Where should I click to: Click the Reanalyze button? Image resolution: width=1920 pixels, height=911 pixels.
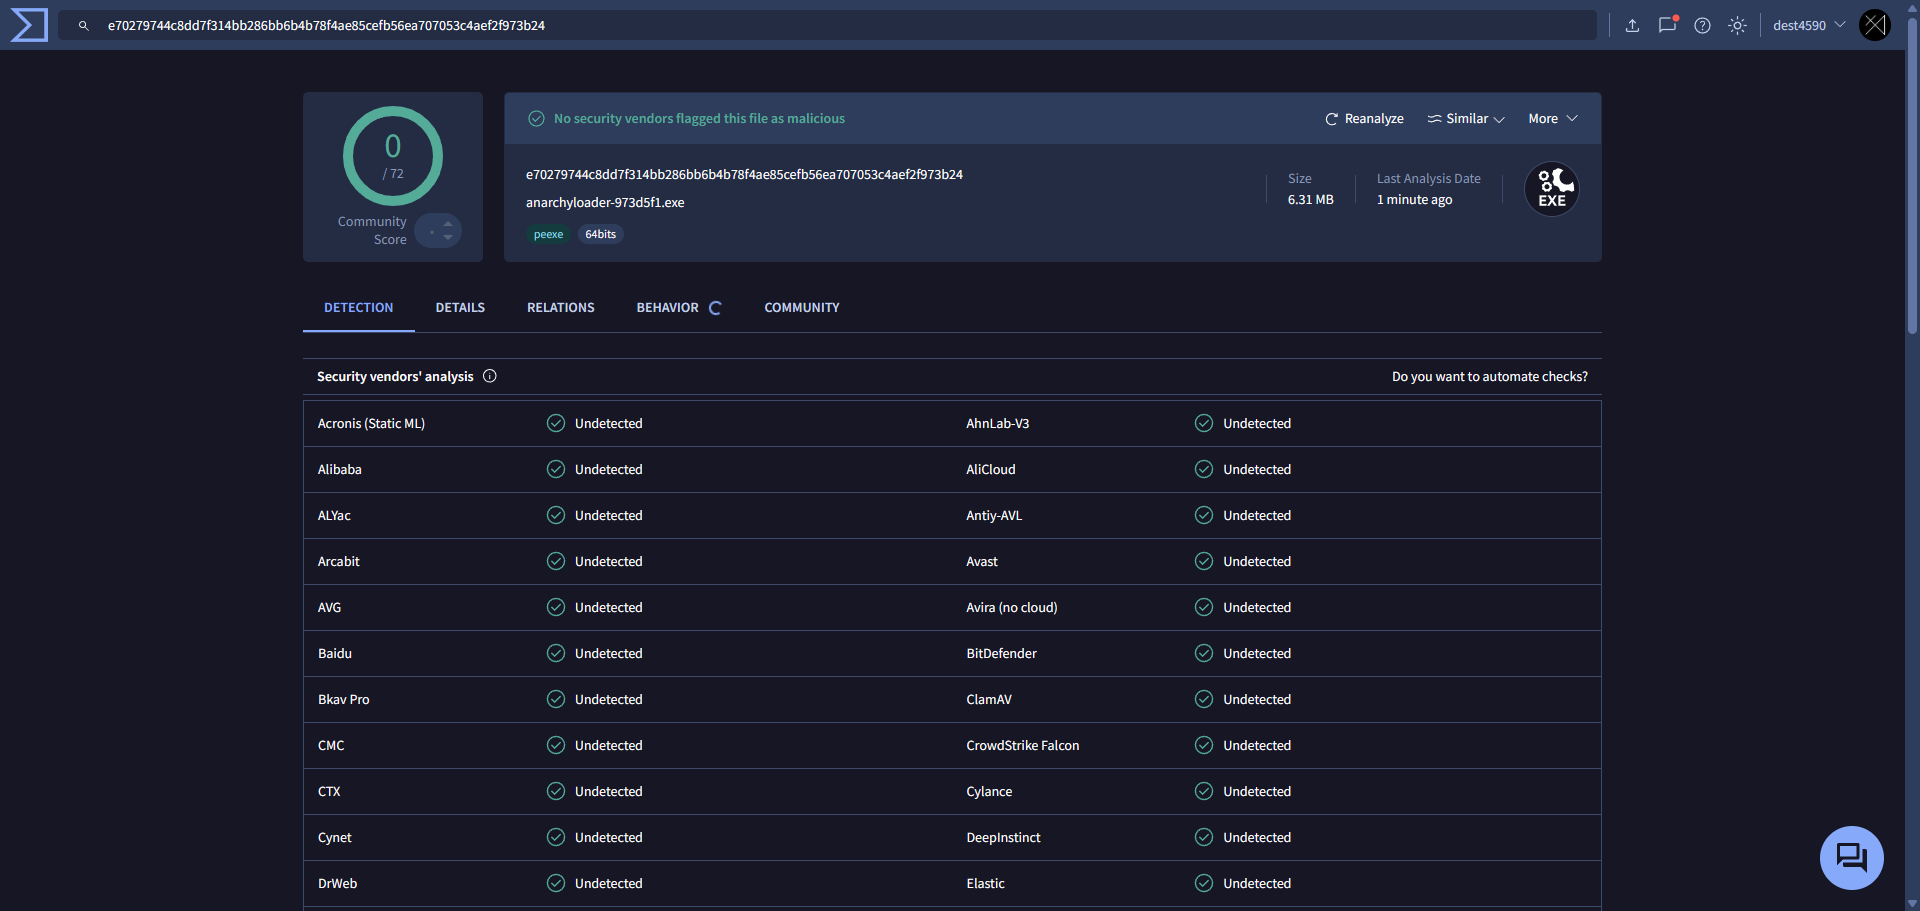pos(1364,119)
